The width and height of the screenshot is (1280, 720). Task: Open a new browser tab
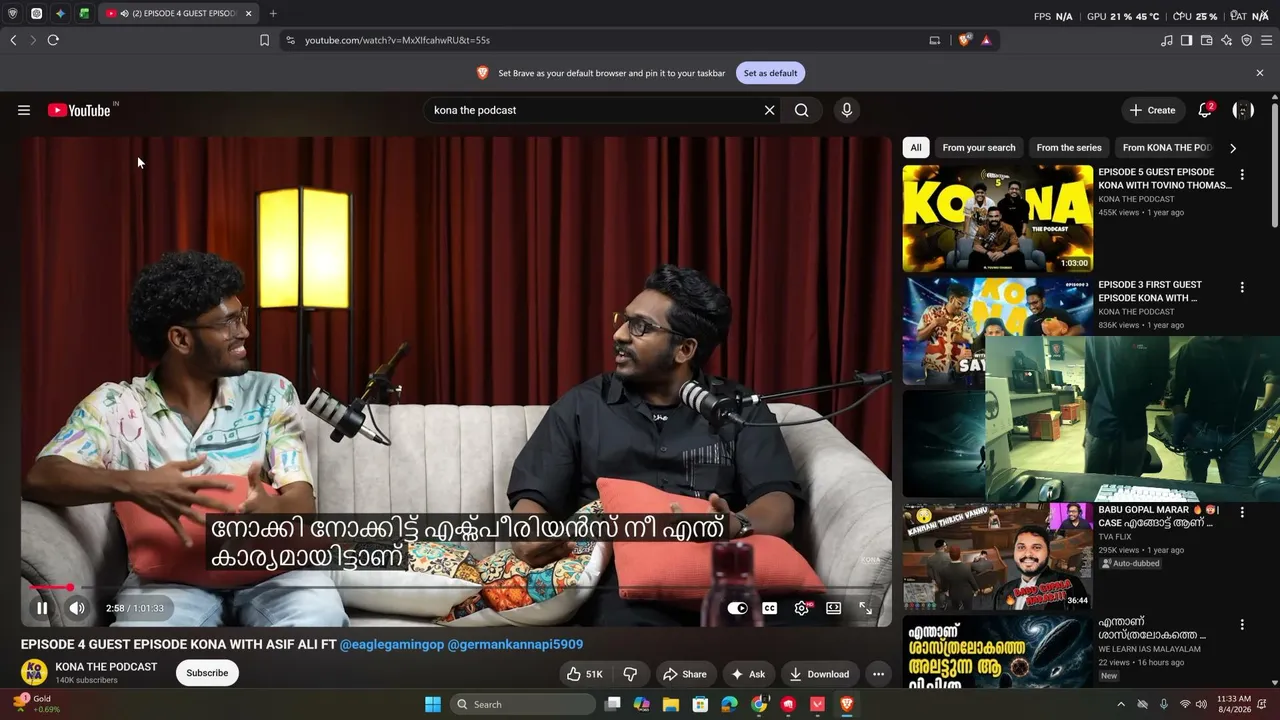click(273, 14)
